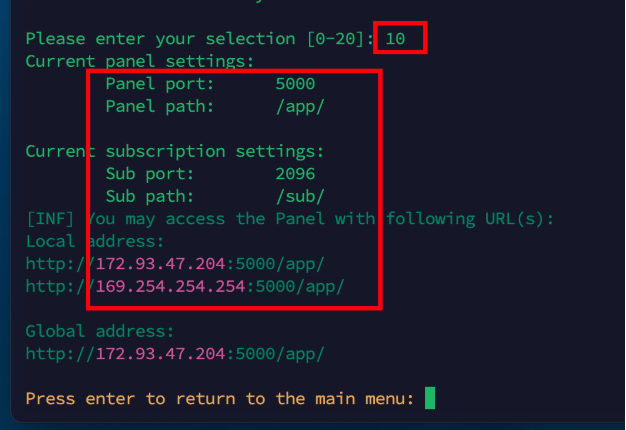Click the "Current subscription settings:" heading
Viewport: 626px width, 430px height.
(x=174, y=152)
